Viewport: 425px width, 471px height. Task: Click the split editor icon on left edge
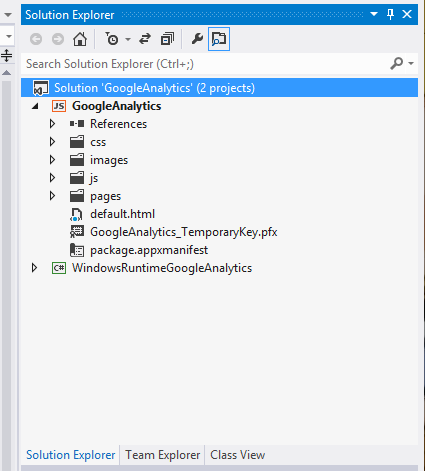click(x=7, y=55)
